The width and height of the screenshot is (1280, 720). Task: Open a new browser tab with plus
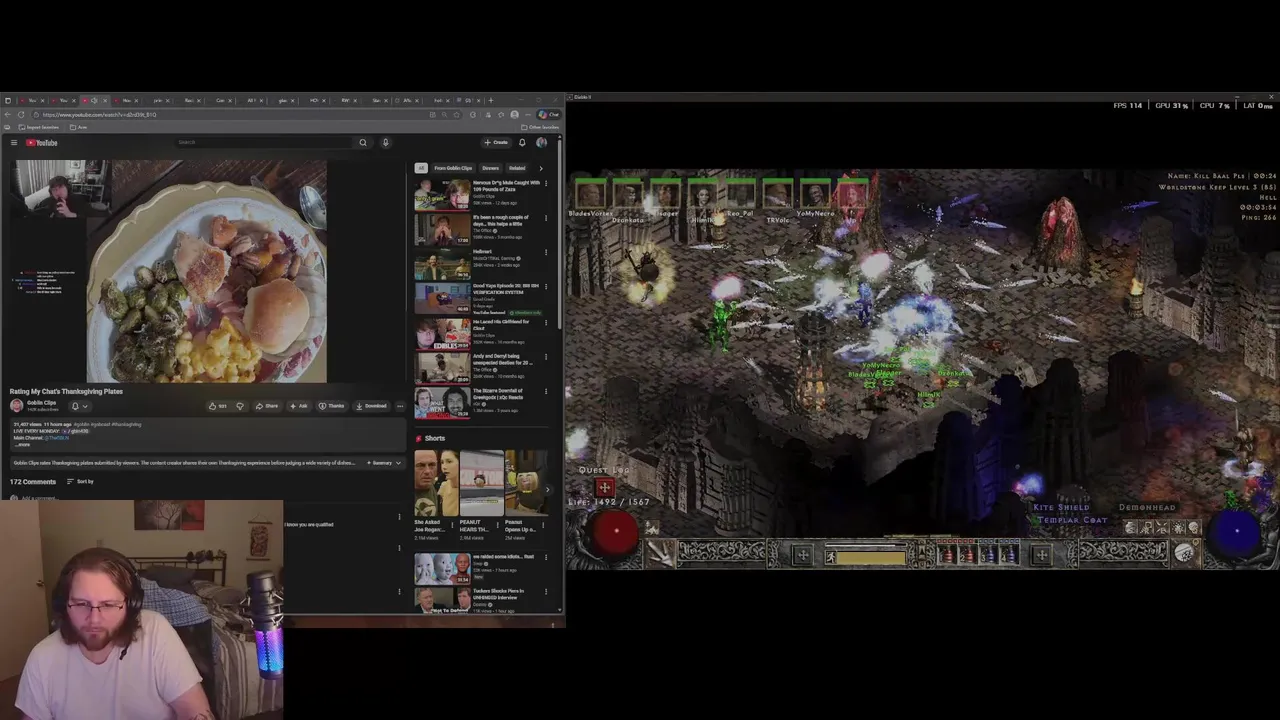(x=491, y=101)
